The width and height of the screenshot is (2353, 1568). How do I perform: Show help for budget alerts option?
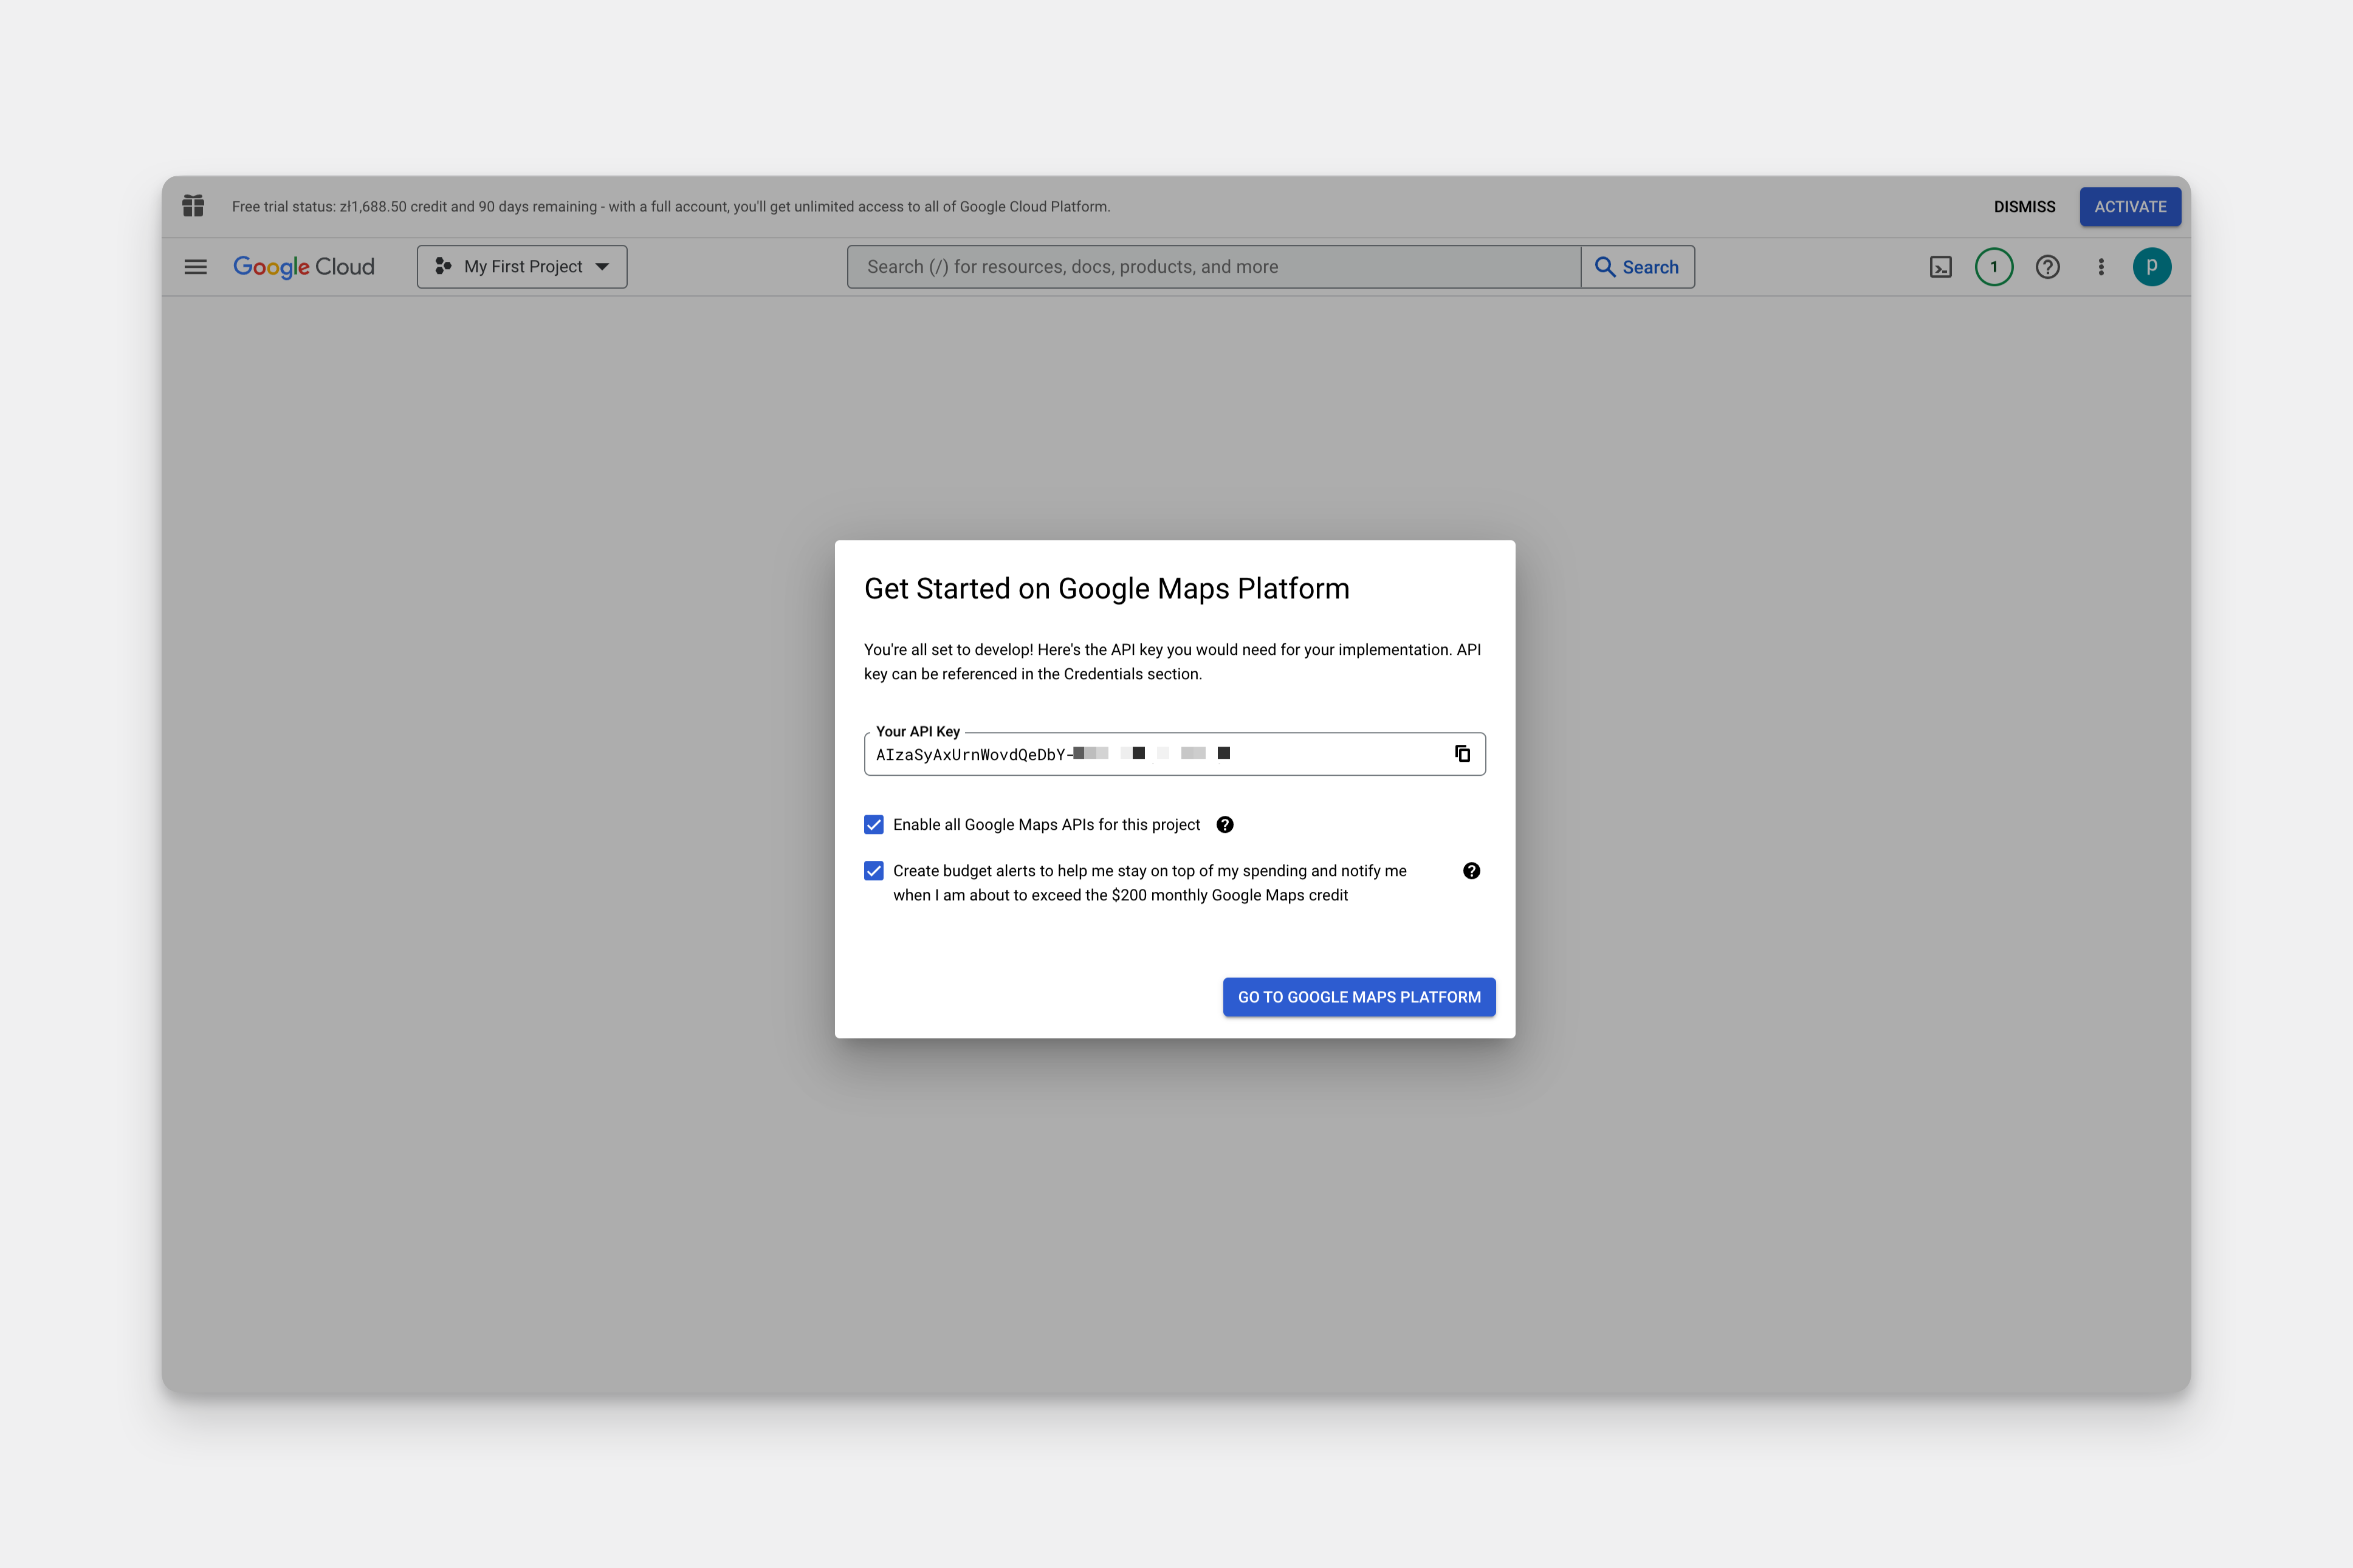point(1471,871)
